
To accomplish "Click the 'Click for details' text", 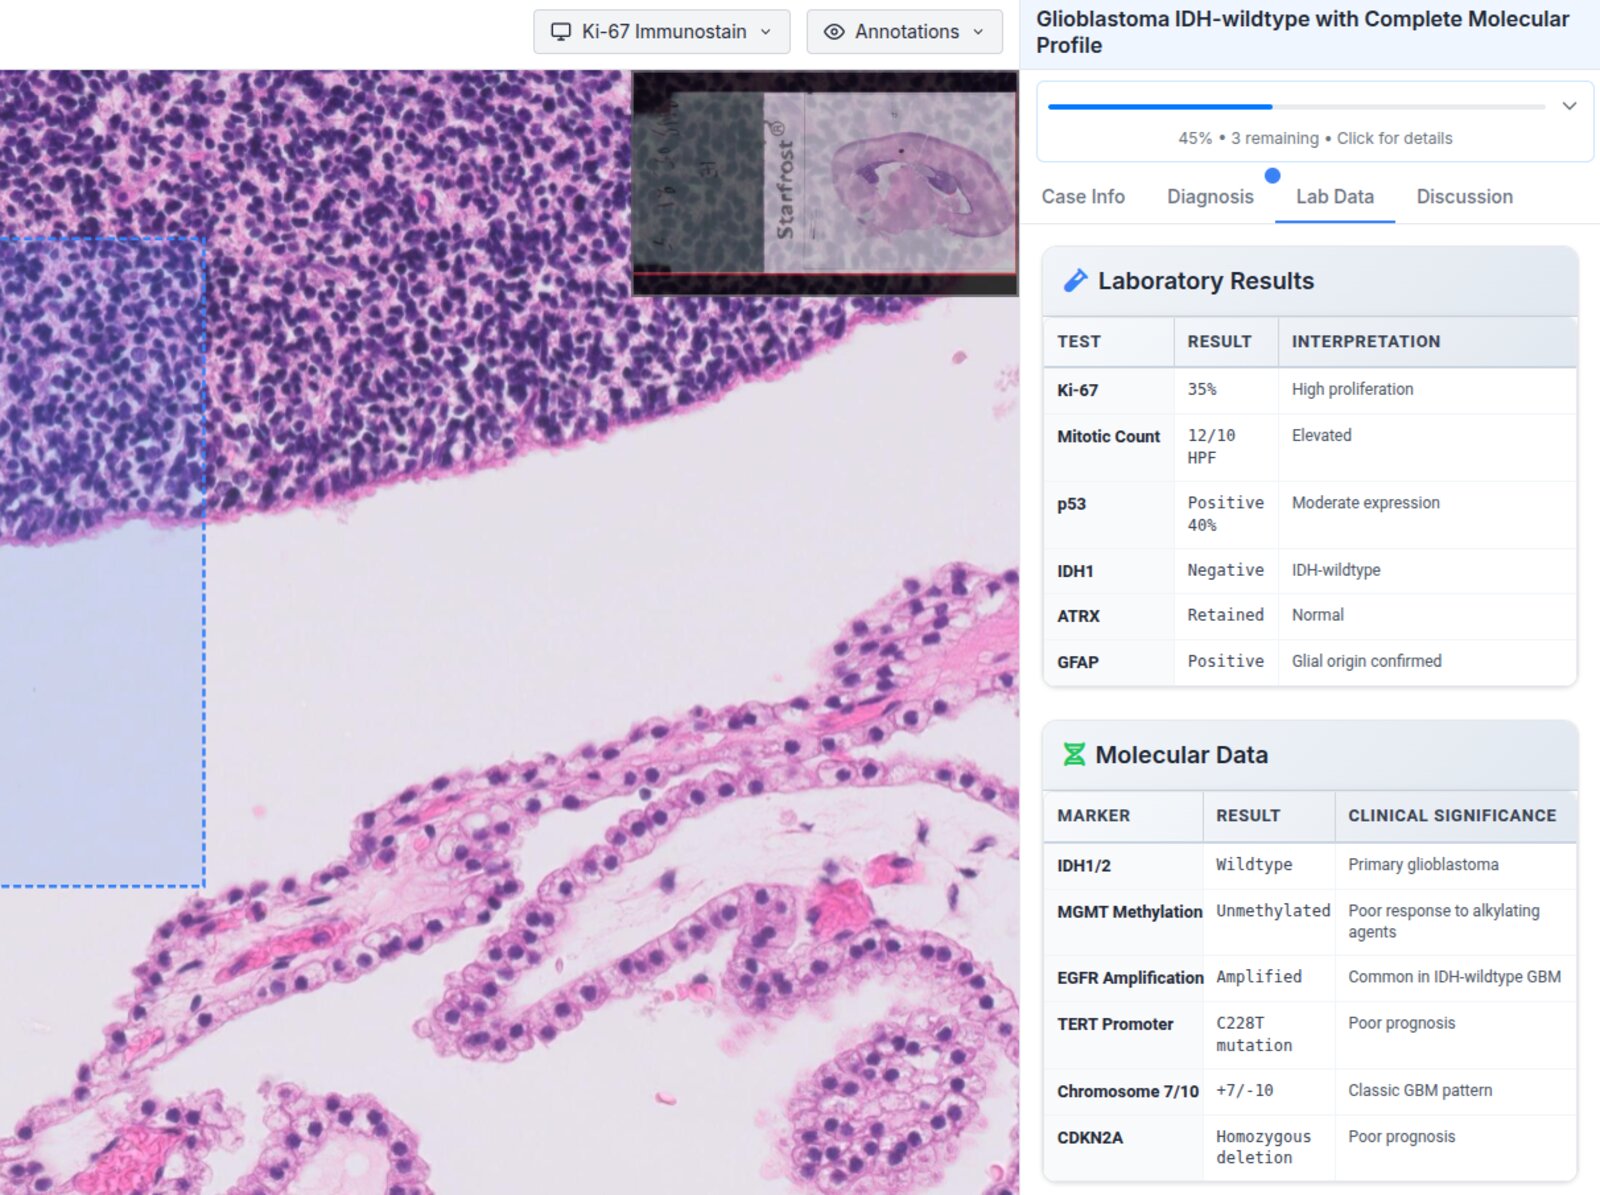I will [x=1394, y=138].
